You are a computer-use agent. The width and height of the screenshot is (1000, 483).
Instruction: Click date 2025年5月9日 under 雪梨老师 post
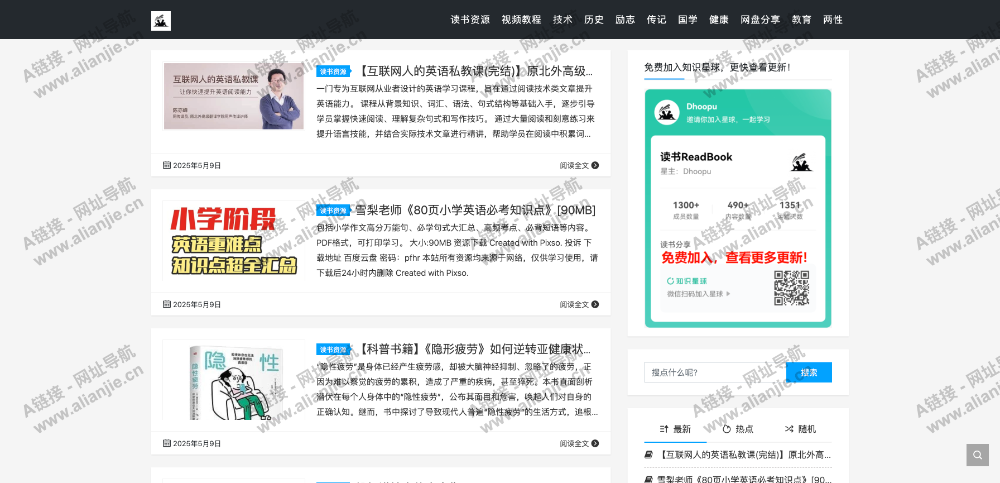pyautogui.click(x=197, y=304)
